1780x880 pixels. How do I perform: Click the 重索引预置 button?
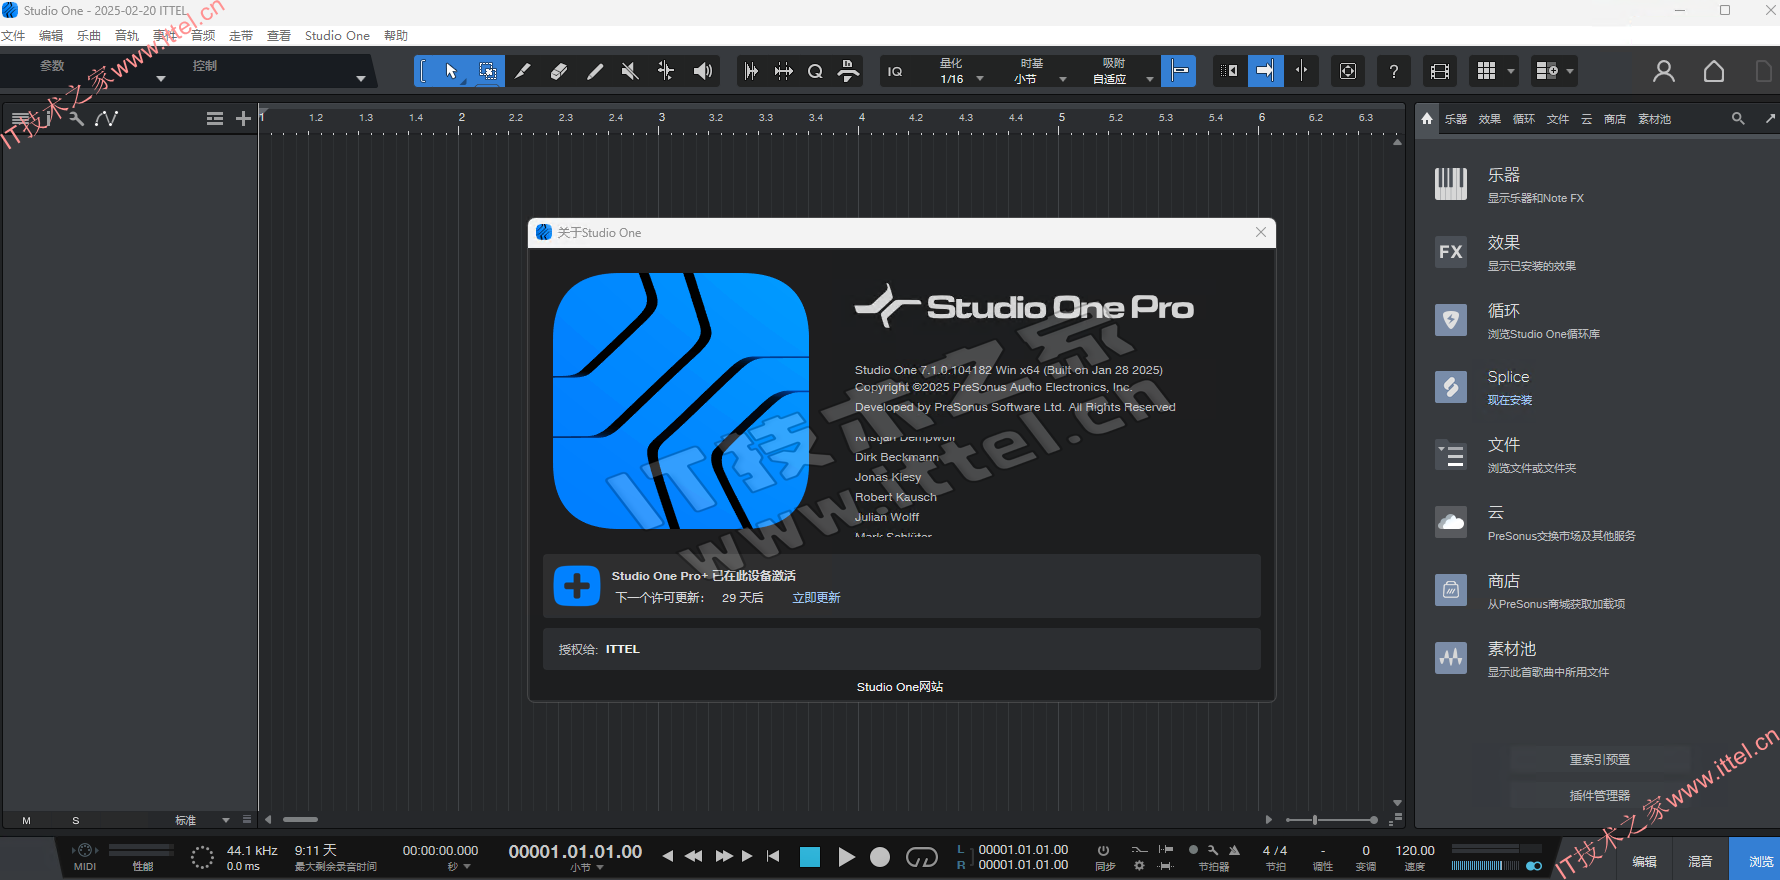tap(1600, 760)
